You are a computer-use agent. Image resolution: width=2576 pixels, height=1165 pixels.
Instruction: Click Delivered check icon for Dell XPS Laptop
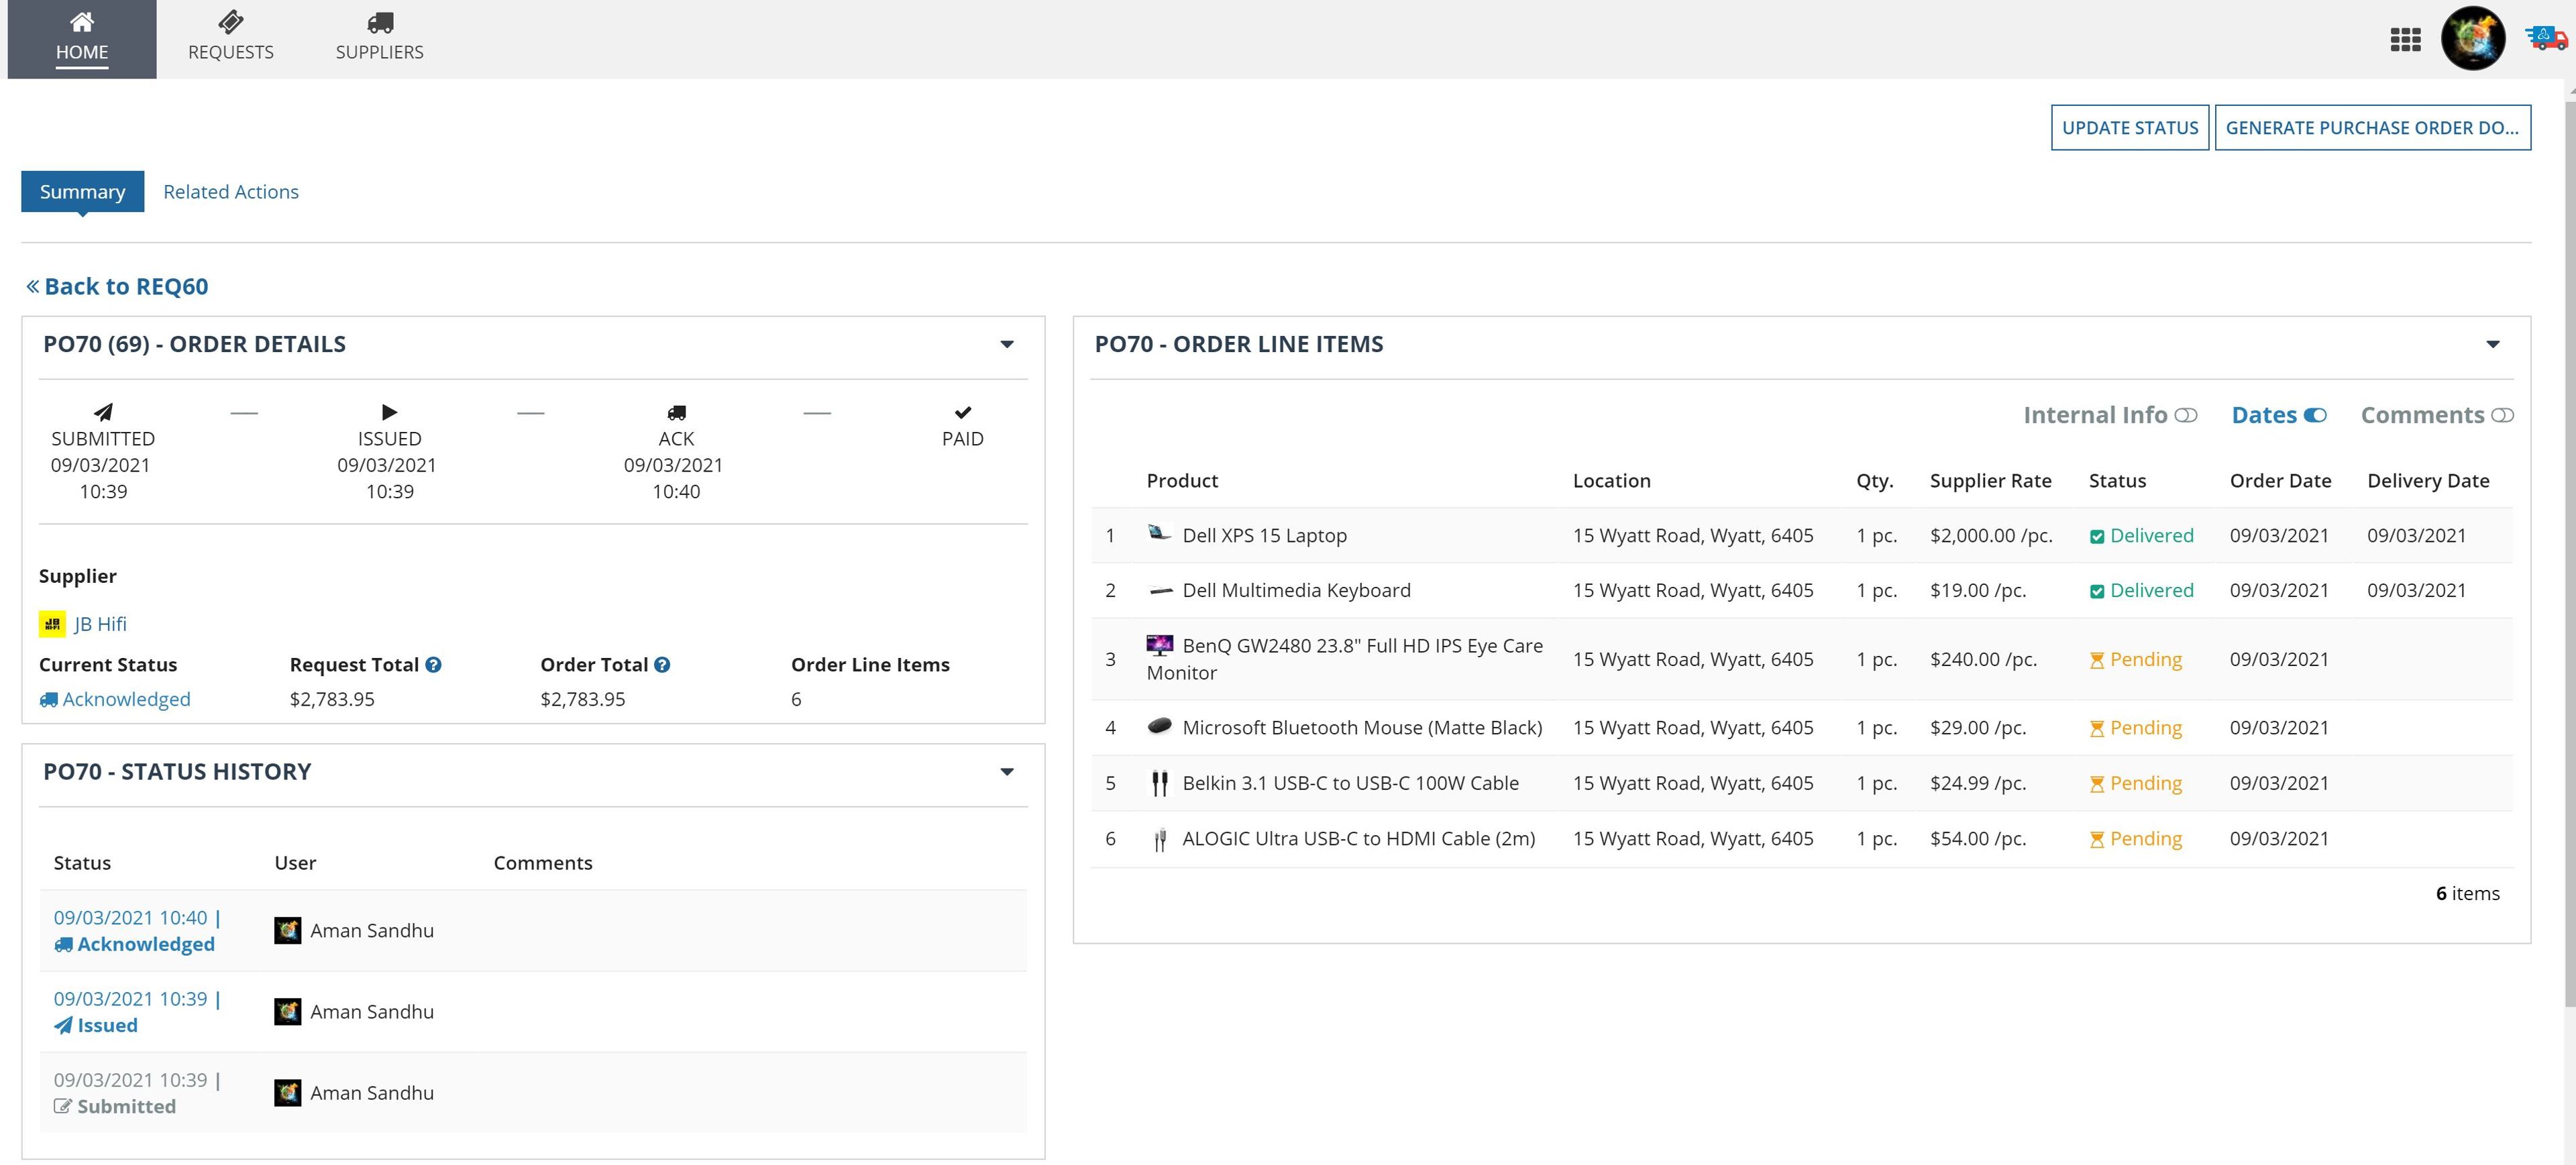[x=2097, y=536]
